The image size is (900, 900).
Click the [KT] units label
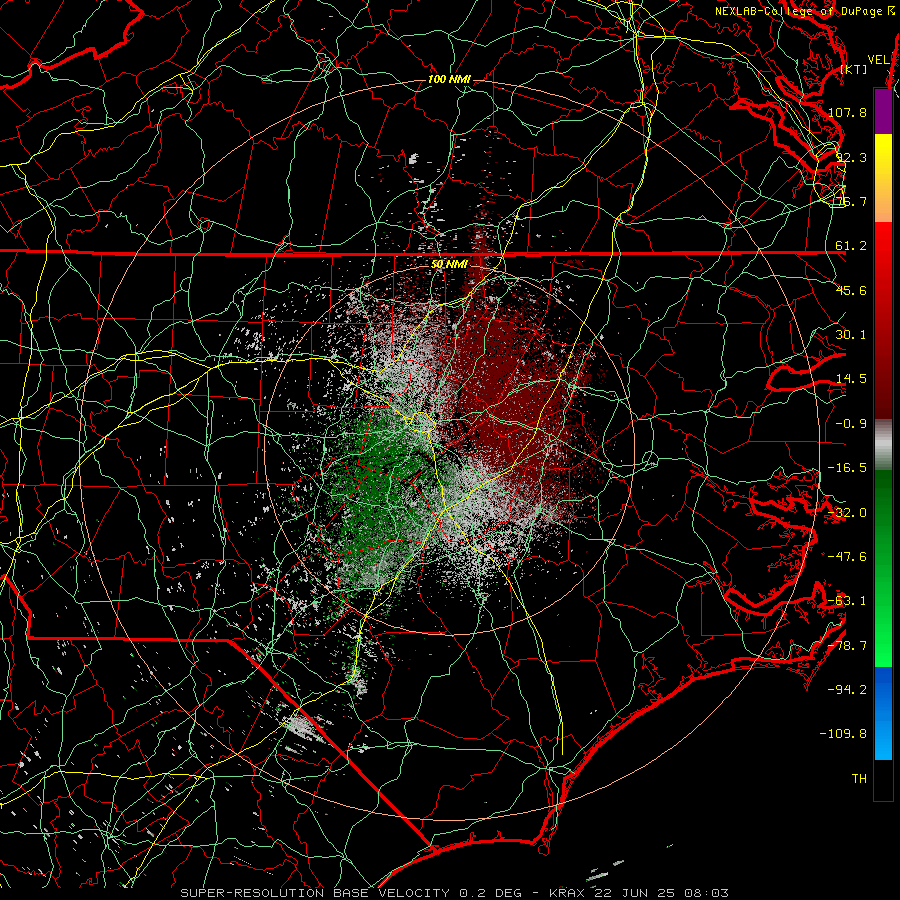(x=854, y=69)
